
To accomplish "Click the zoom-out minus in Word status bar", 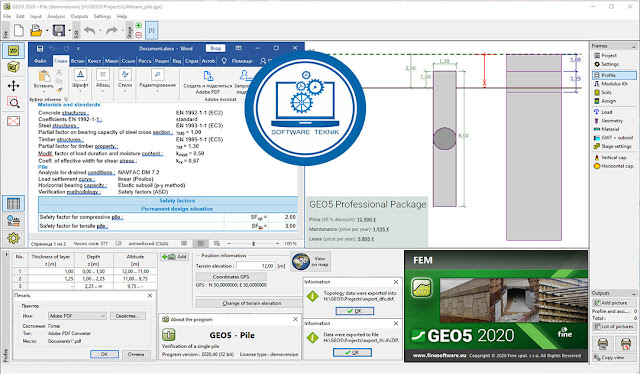I will 229,244.
